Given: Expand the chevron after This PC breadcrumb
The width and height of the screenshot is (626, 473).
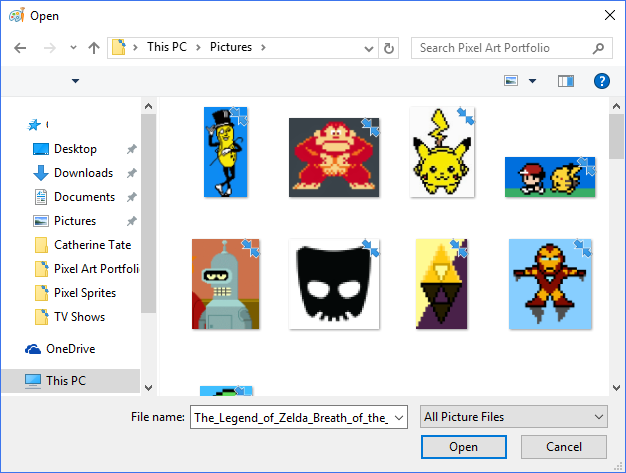Looking at the screenshot, I should click(198, 47).
